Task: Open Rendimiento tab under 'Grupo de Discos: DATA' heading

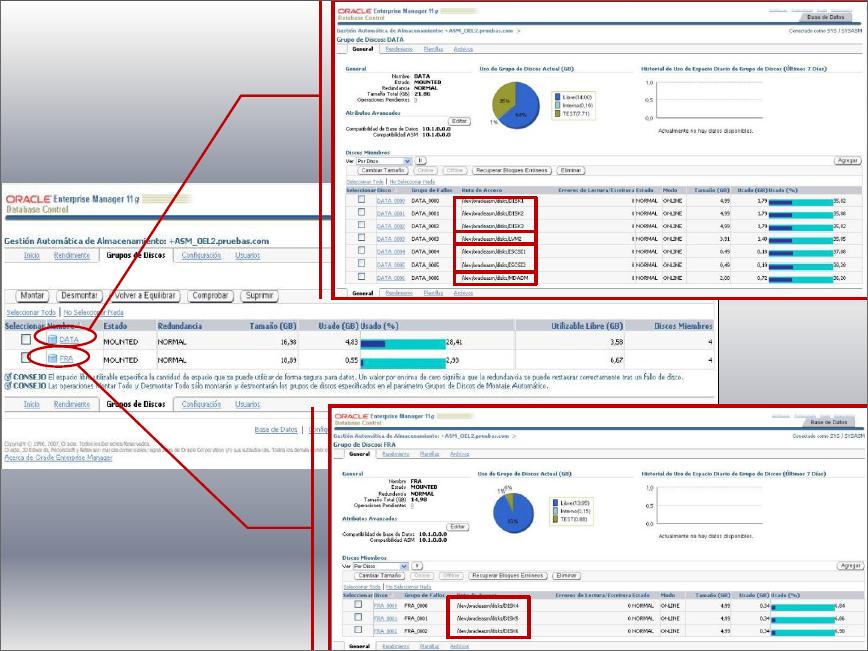Action: click(399, 49)
